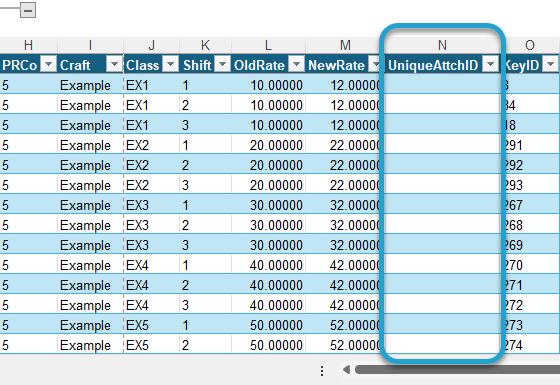Open NewRate column filter dropdown
560x385 pixels.
click(374, 64)
